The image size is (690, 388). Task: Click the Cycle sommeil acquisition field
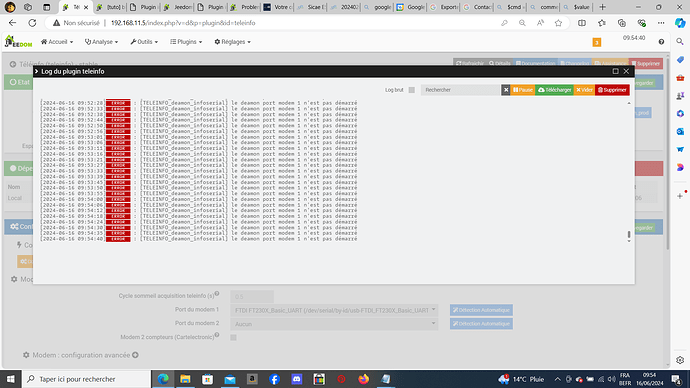(252, 296)
